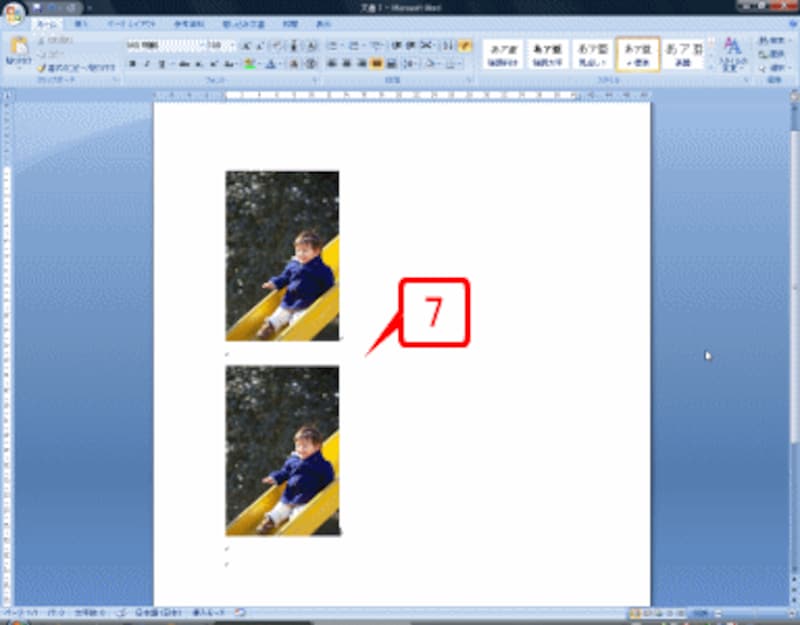The width and height of the screenshot is (800, 625).
Task: Go to the Mailings ribbon tab
Action: coord(243,24)
